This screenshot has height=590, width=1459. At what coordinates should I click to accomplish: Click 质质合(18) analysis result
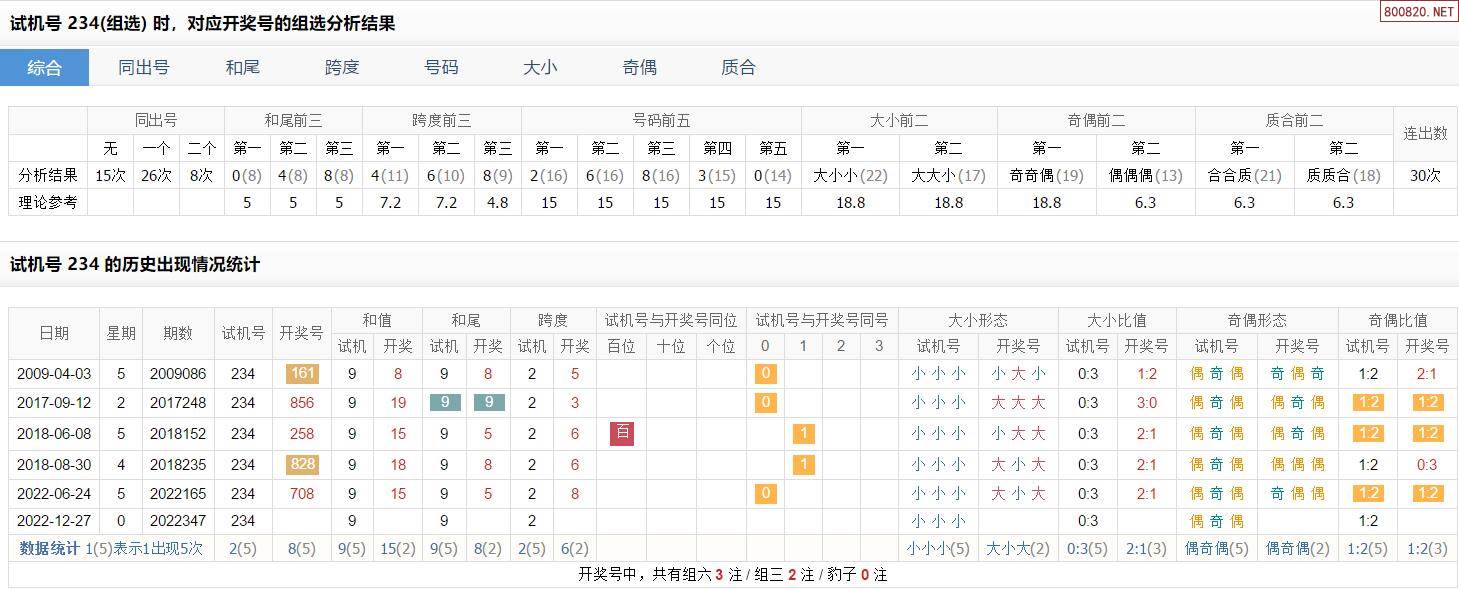click(1343, 175)
